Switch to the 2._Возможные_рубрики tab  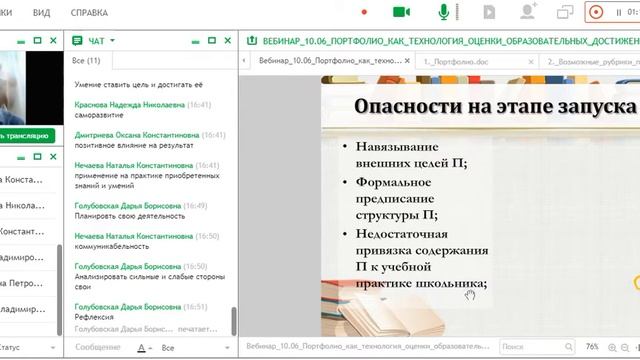coord(593,62)
